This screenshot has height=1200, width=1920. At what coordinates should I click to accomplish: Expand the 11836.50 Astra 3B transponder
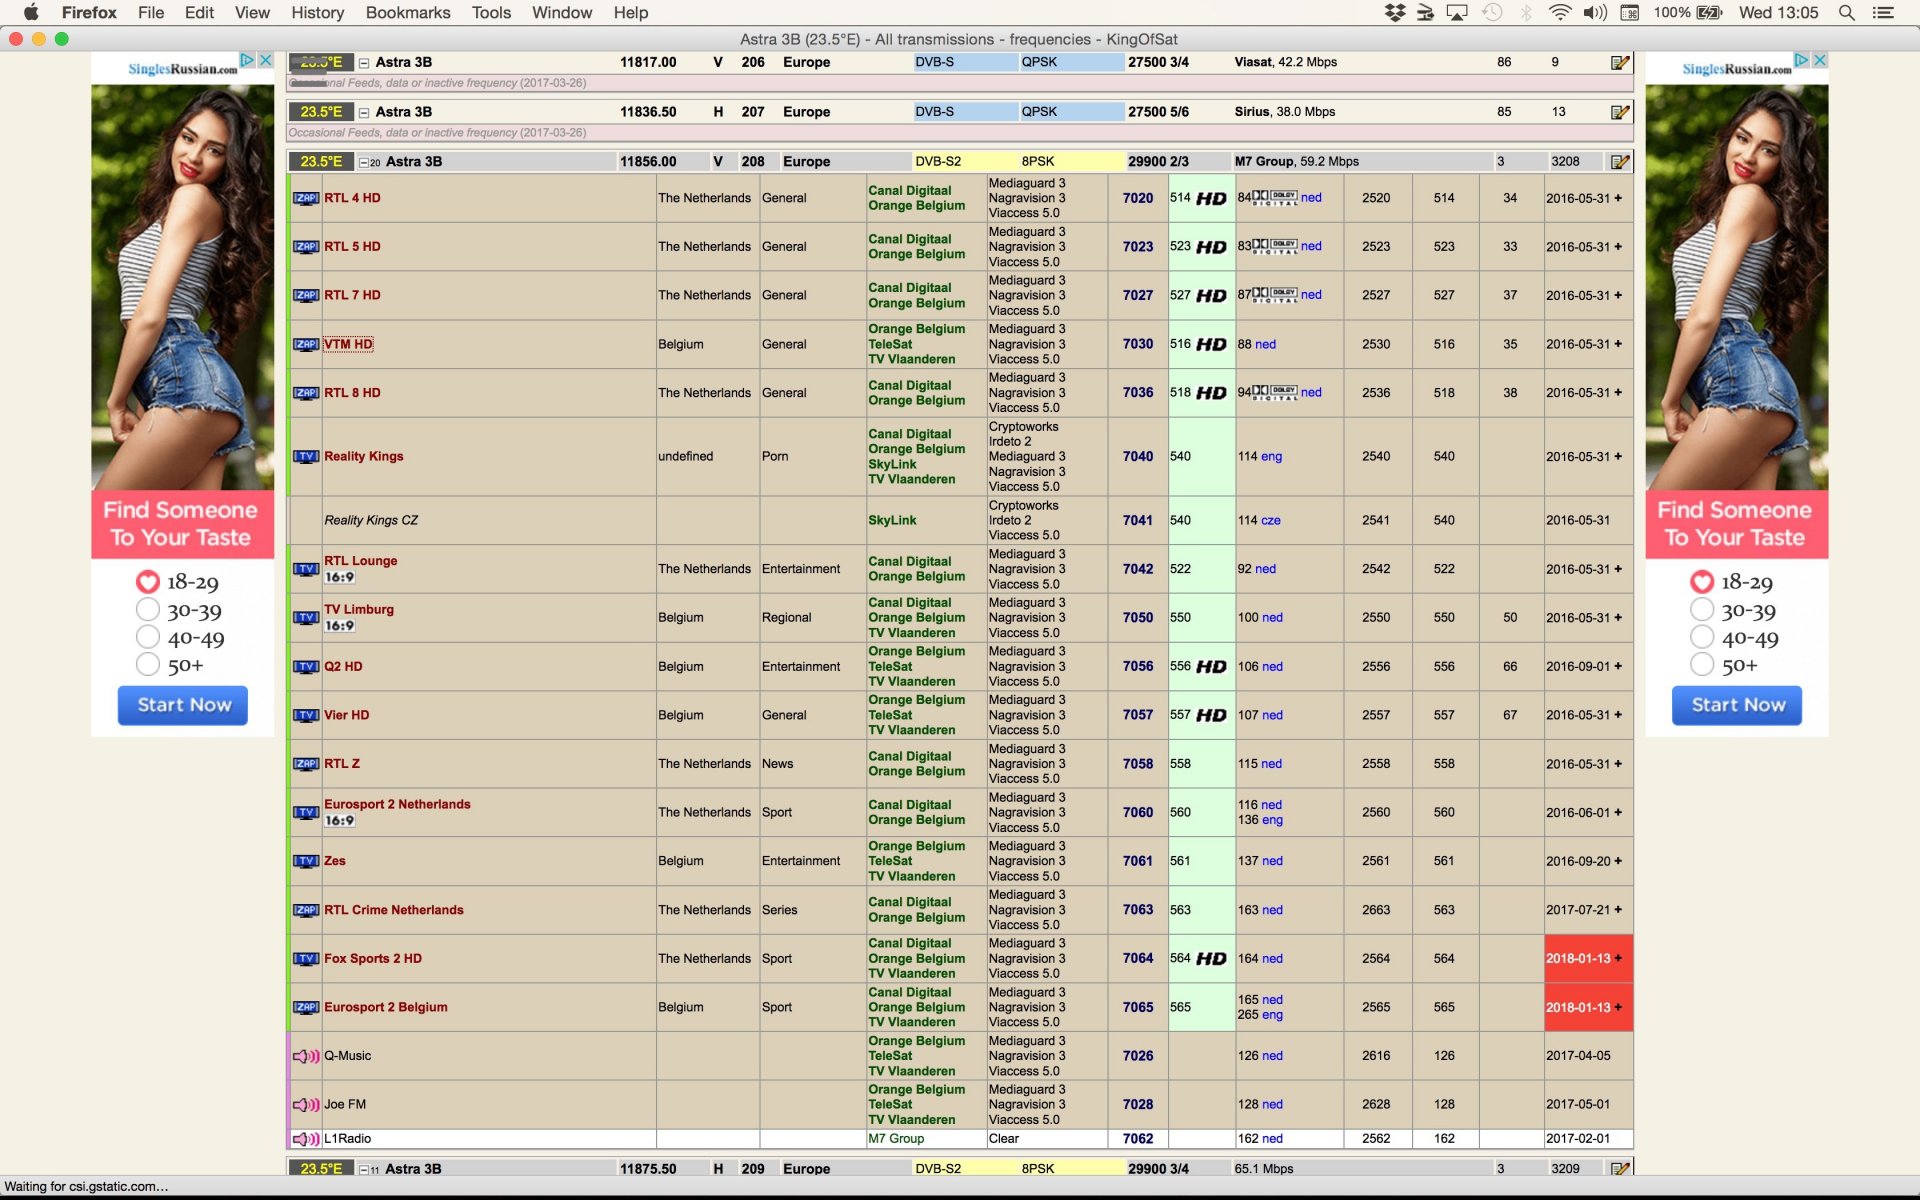click(365, 112)
